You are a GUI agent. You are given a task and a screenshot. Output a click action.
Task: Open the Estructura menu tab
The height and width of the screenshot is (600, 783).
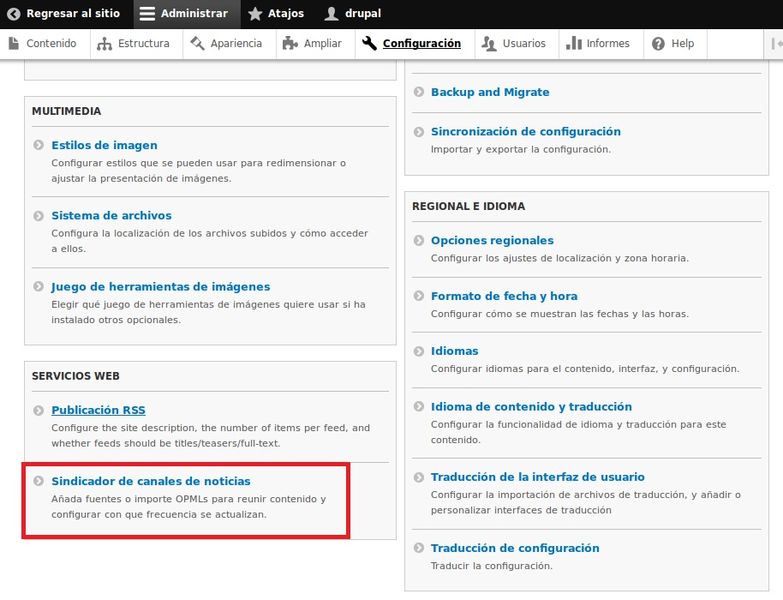click(x=136, y=44)
